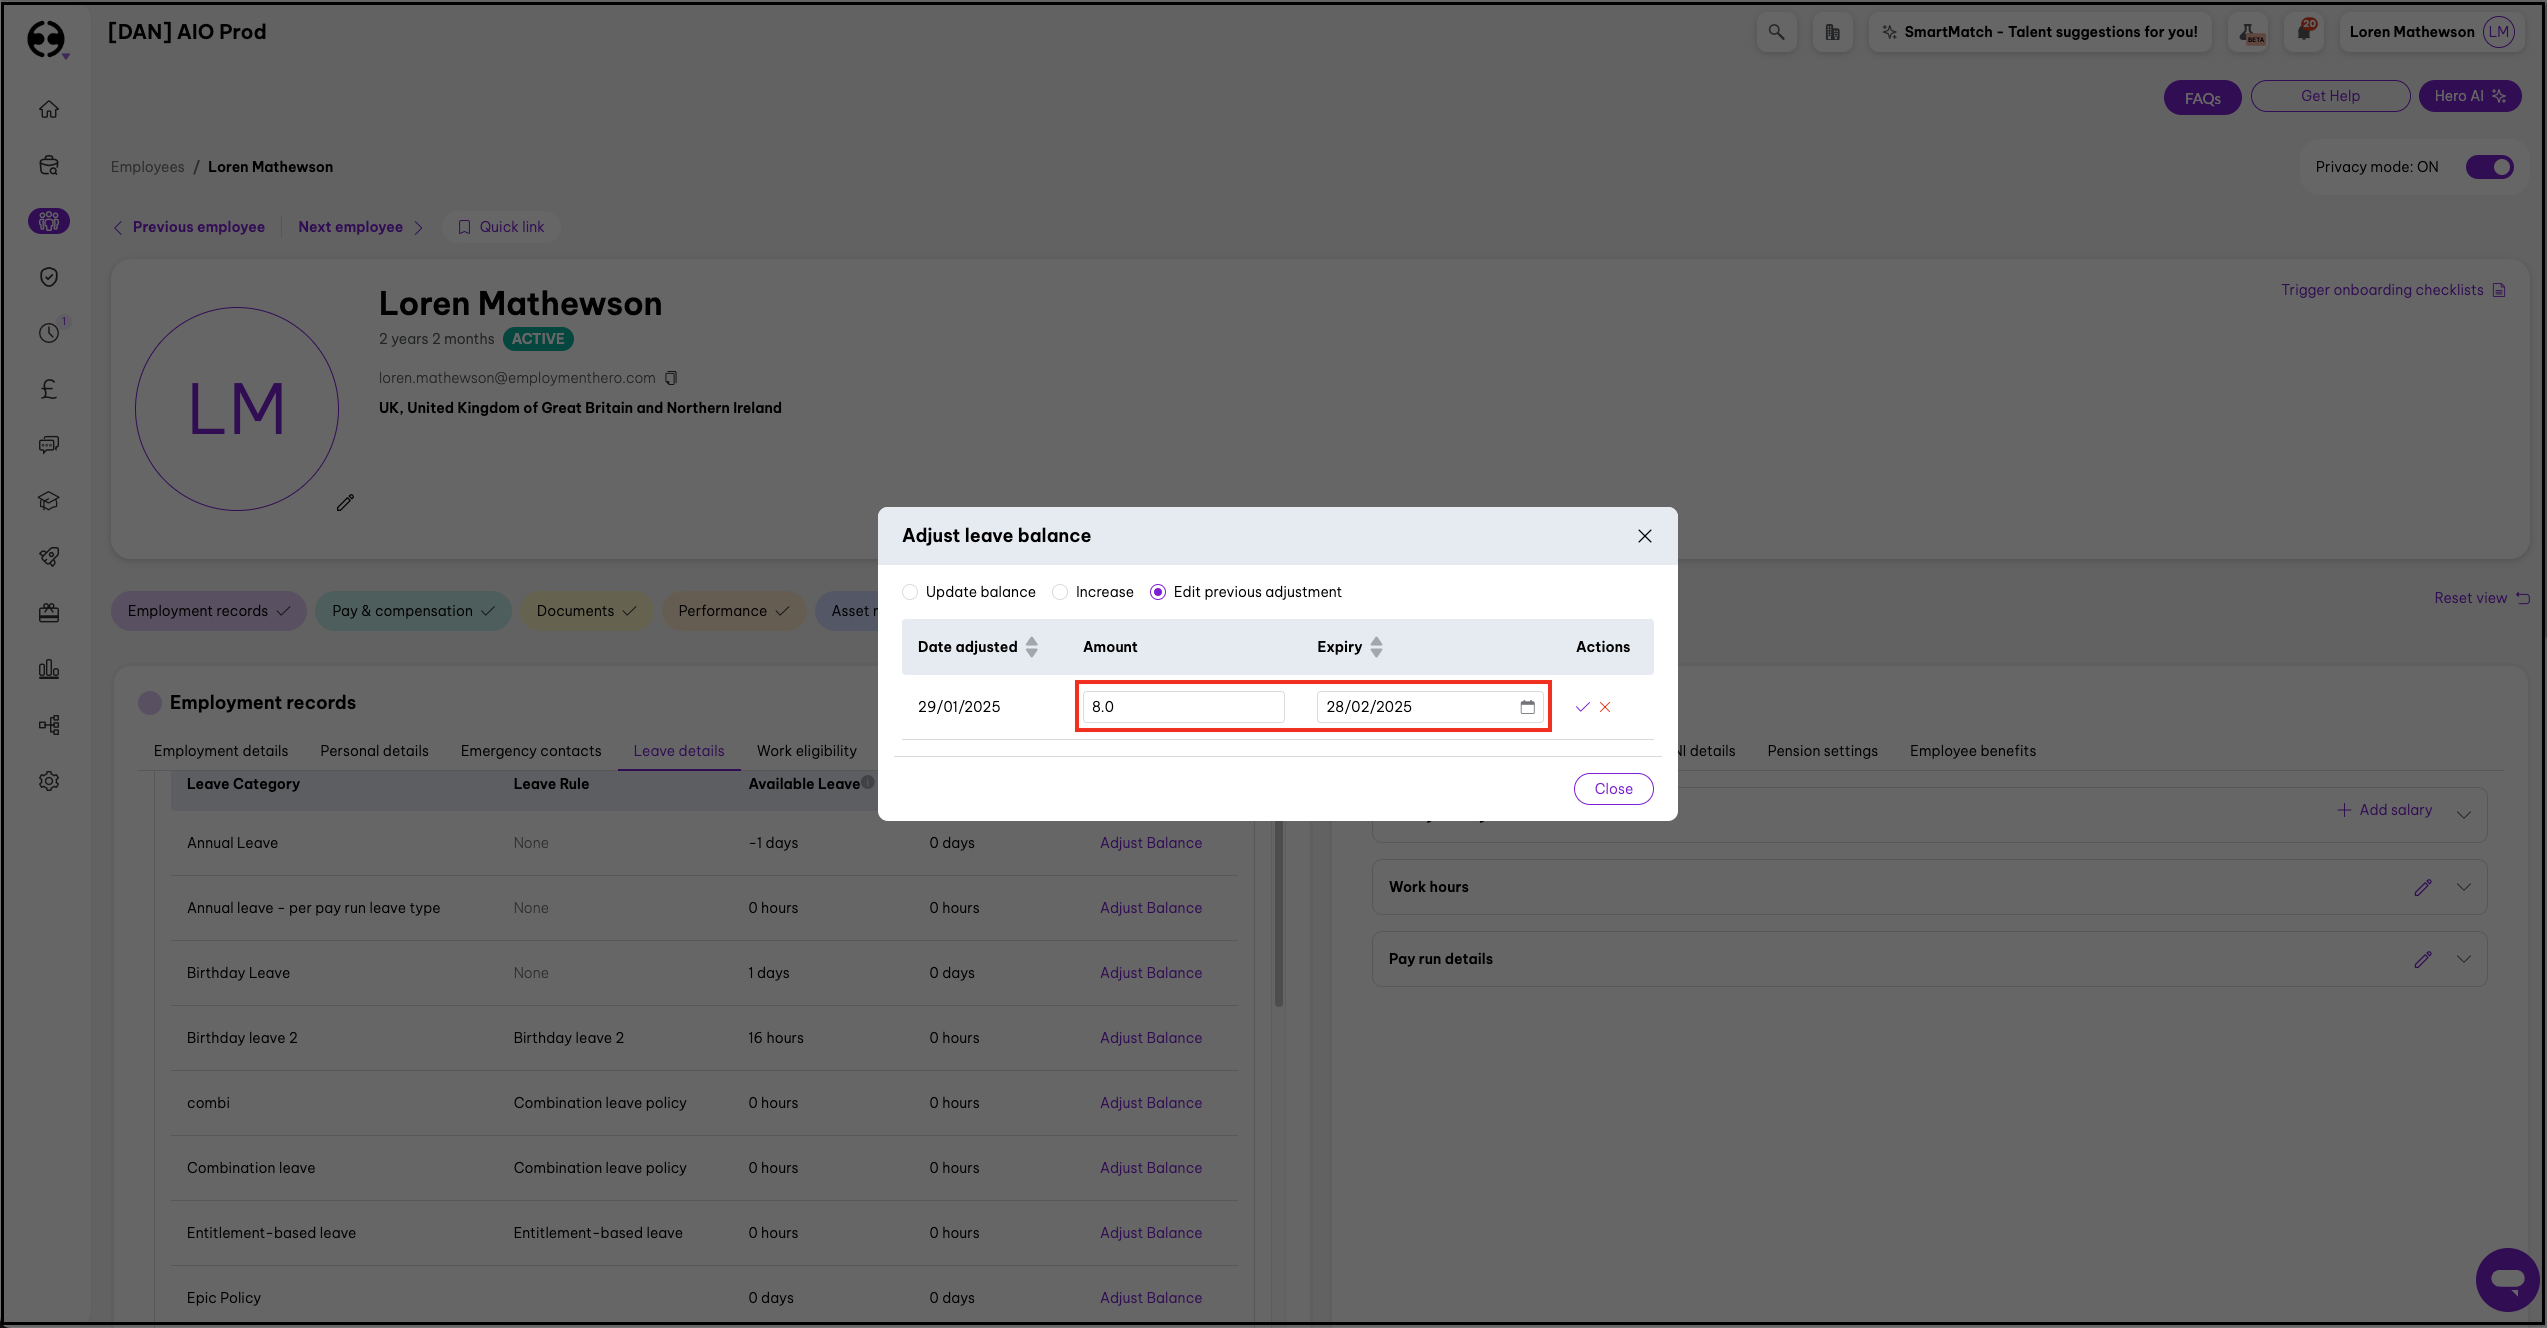Select the Update balance radio button

click(x=910, y=592)
